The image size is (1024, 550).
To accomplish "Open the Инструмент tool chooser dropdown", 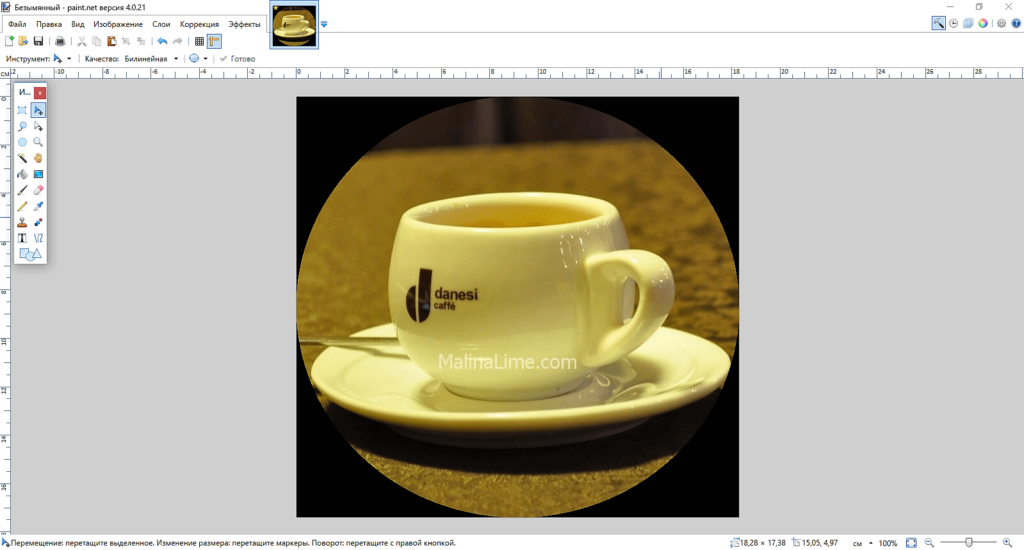I will 62,59.
